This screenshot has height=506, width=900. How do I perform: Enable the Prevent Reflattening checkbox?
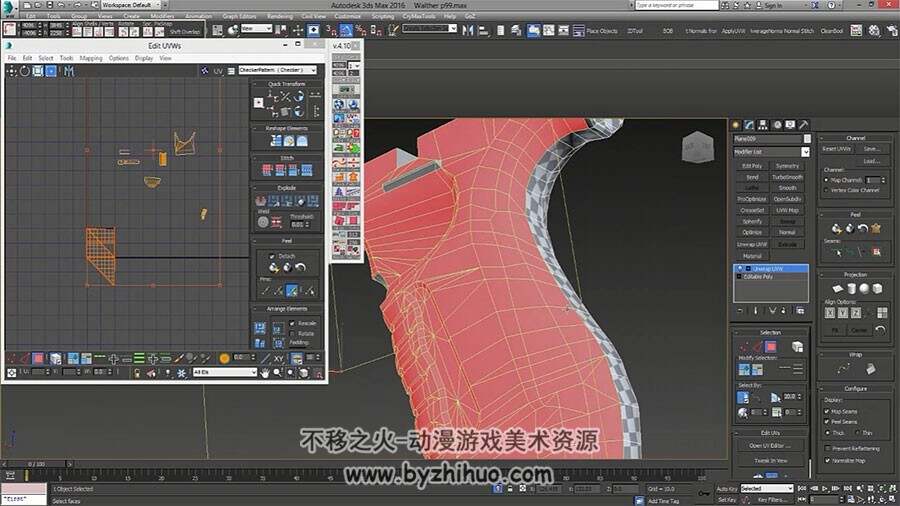(827, 448)
